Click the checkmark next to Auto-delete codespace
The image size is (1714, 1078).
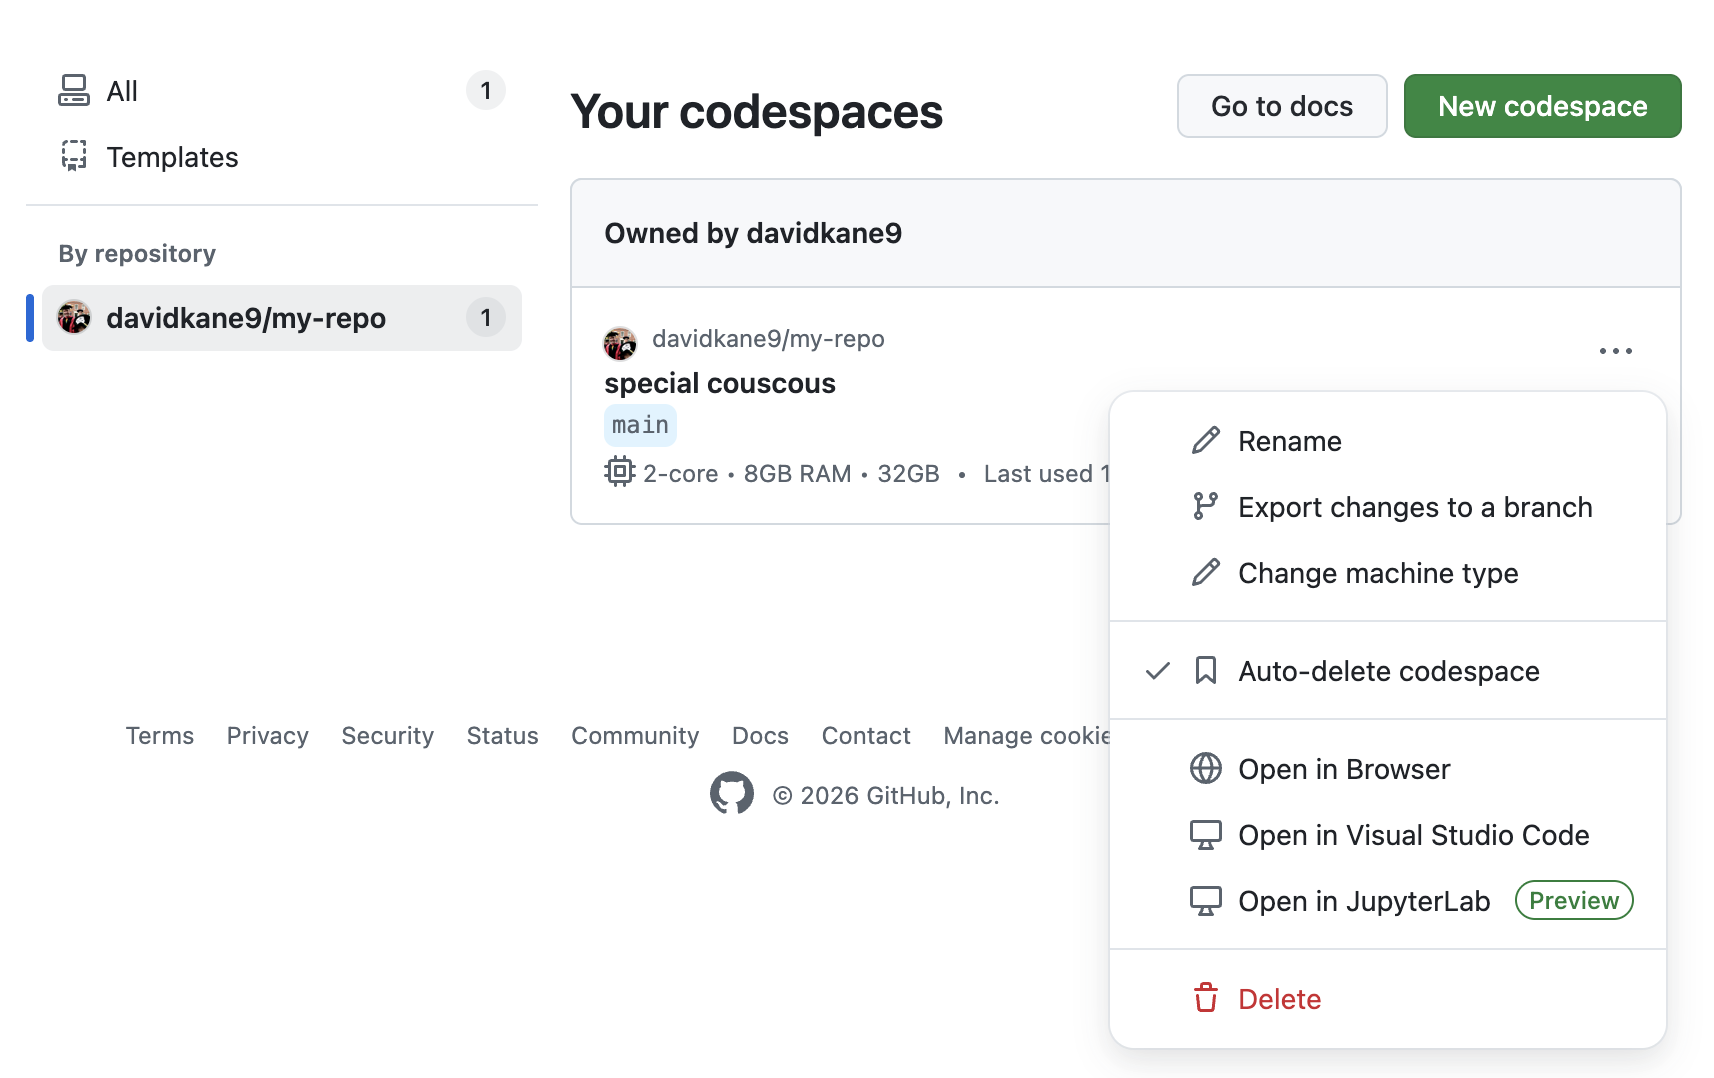pos(1157,671)
